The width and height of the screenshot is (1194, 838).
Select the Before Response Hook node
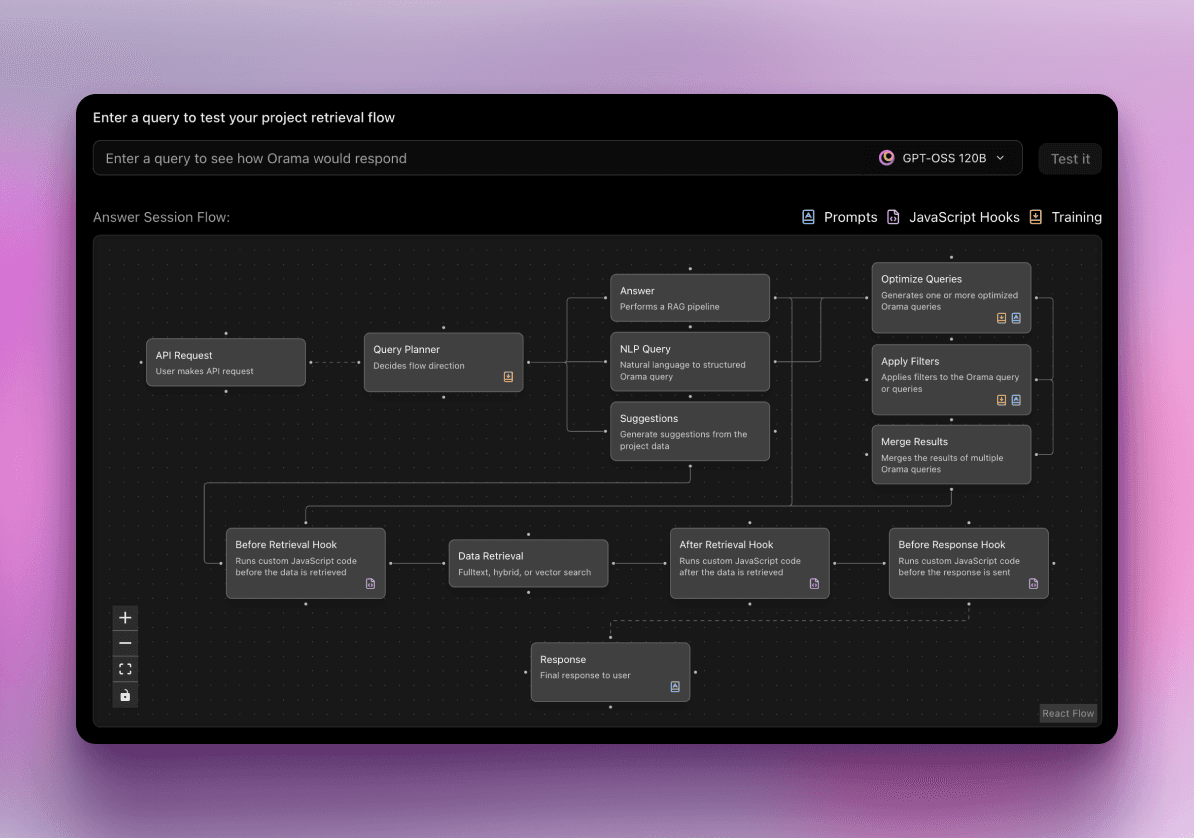[x=969, y=564]
